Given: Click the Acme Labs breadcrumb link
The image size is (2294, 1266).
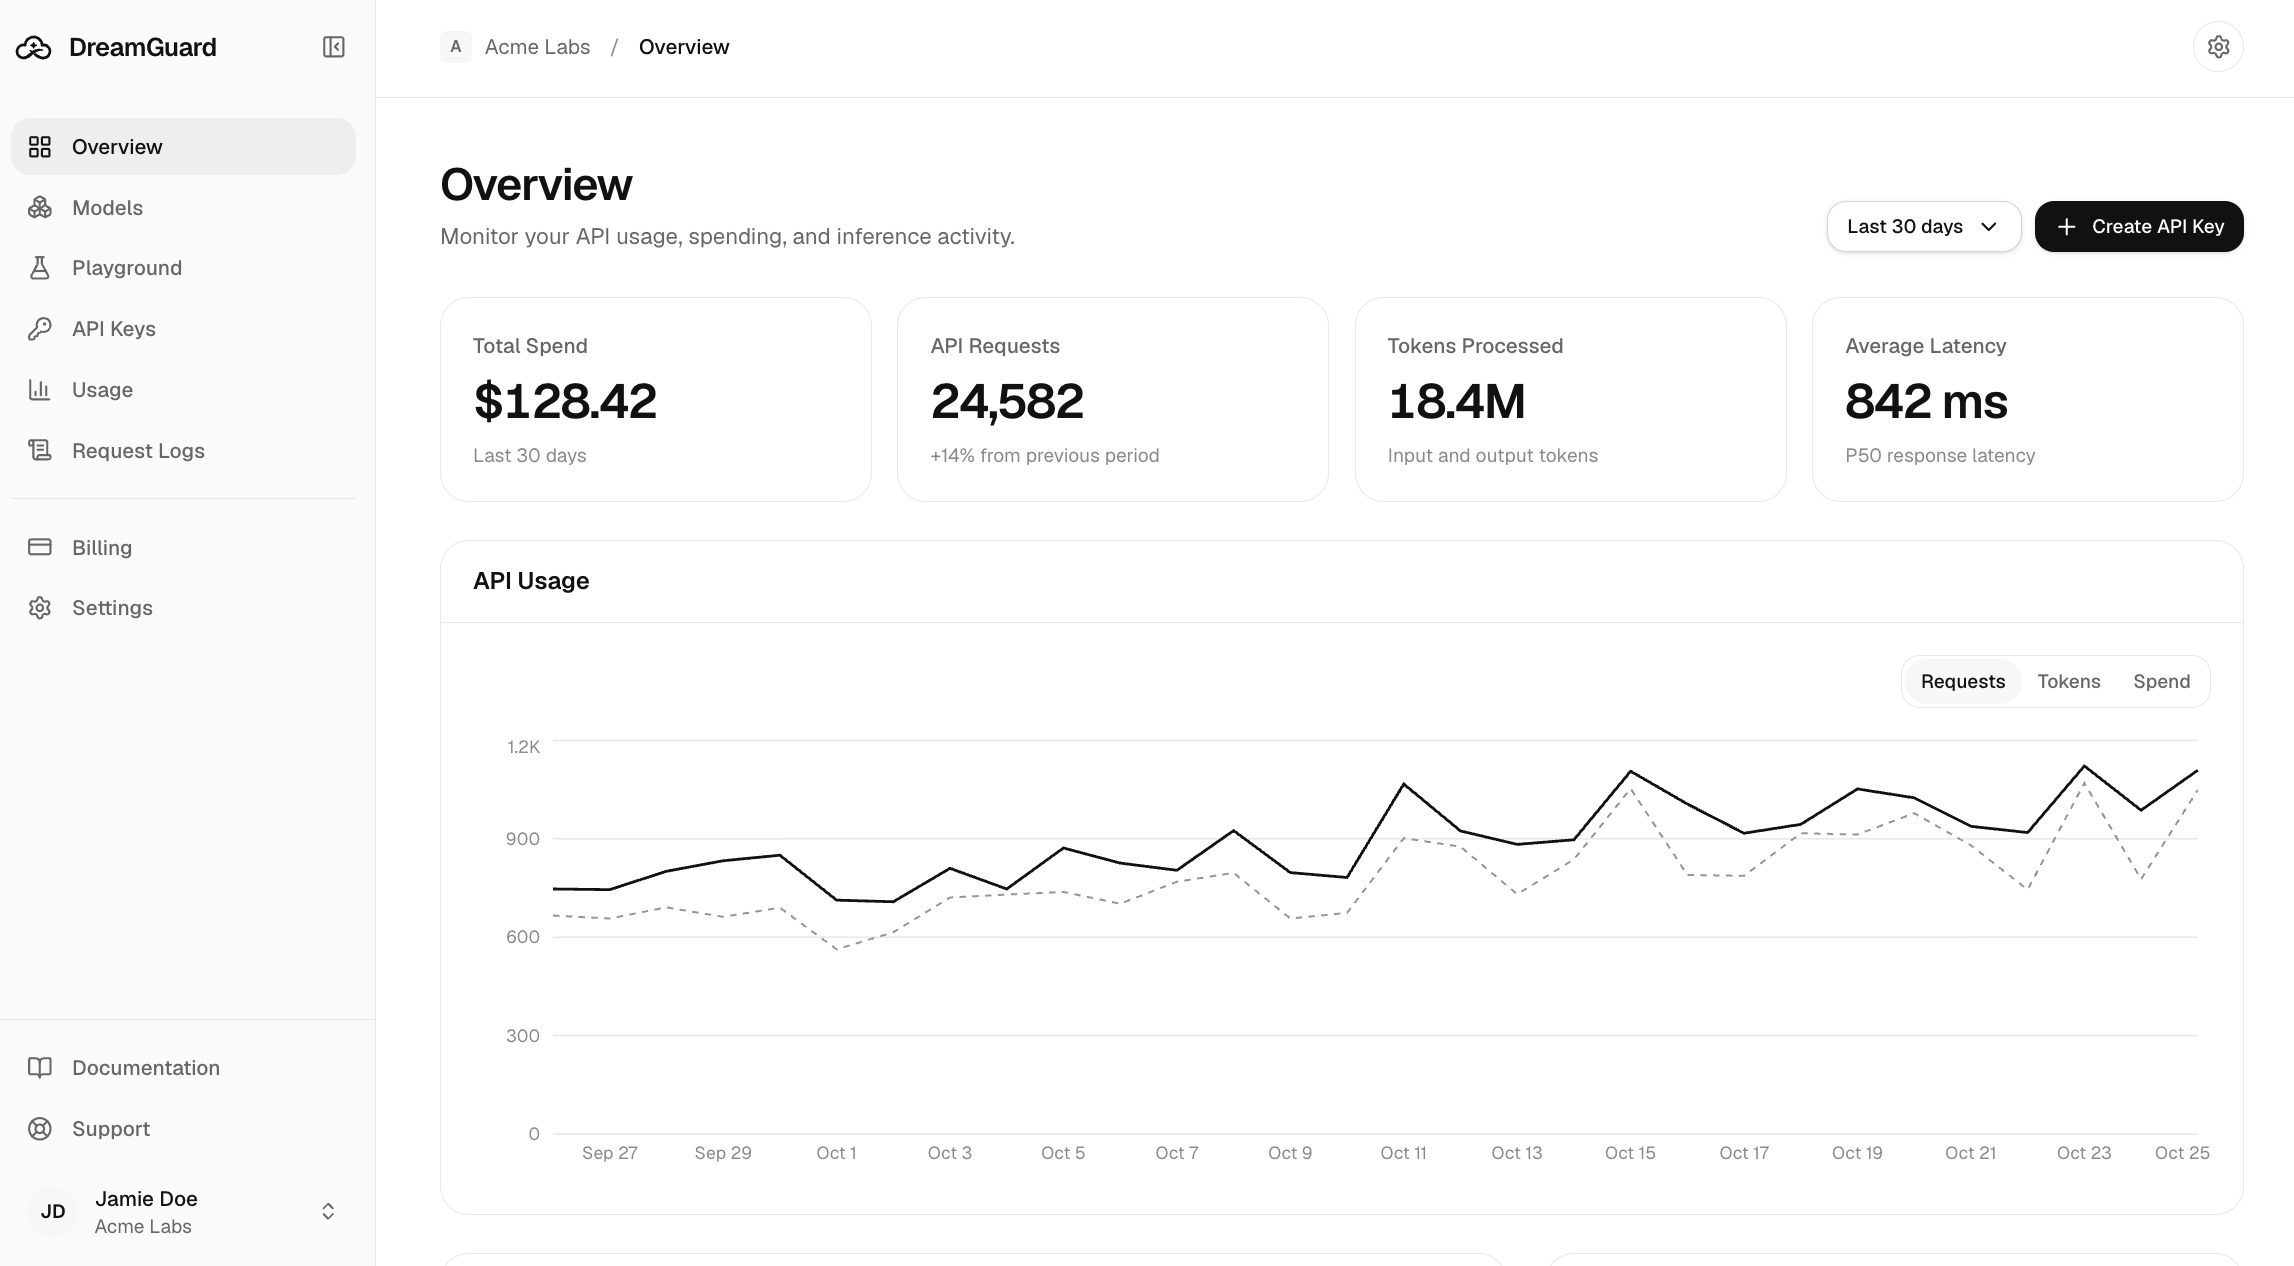Looking at the screenshot, I should 537,47.
